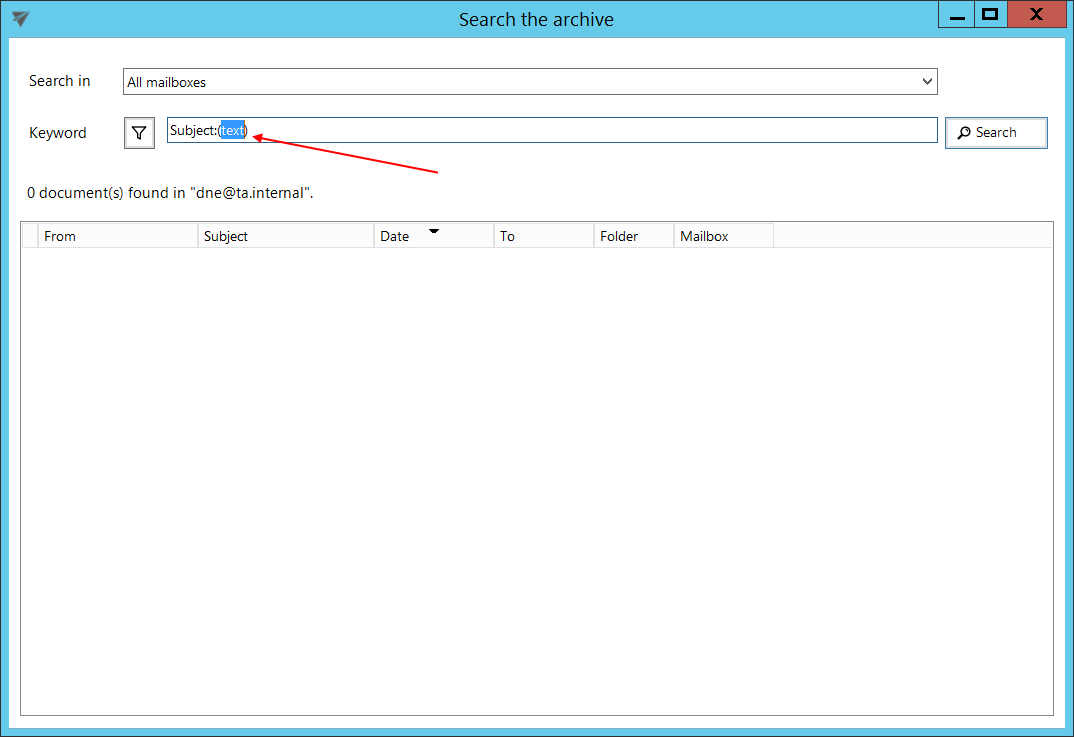Open the keyword filter funnel button

point(139,133)
